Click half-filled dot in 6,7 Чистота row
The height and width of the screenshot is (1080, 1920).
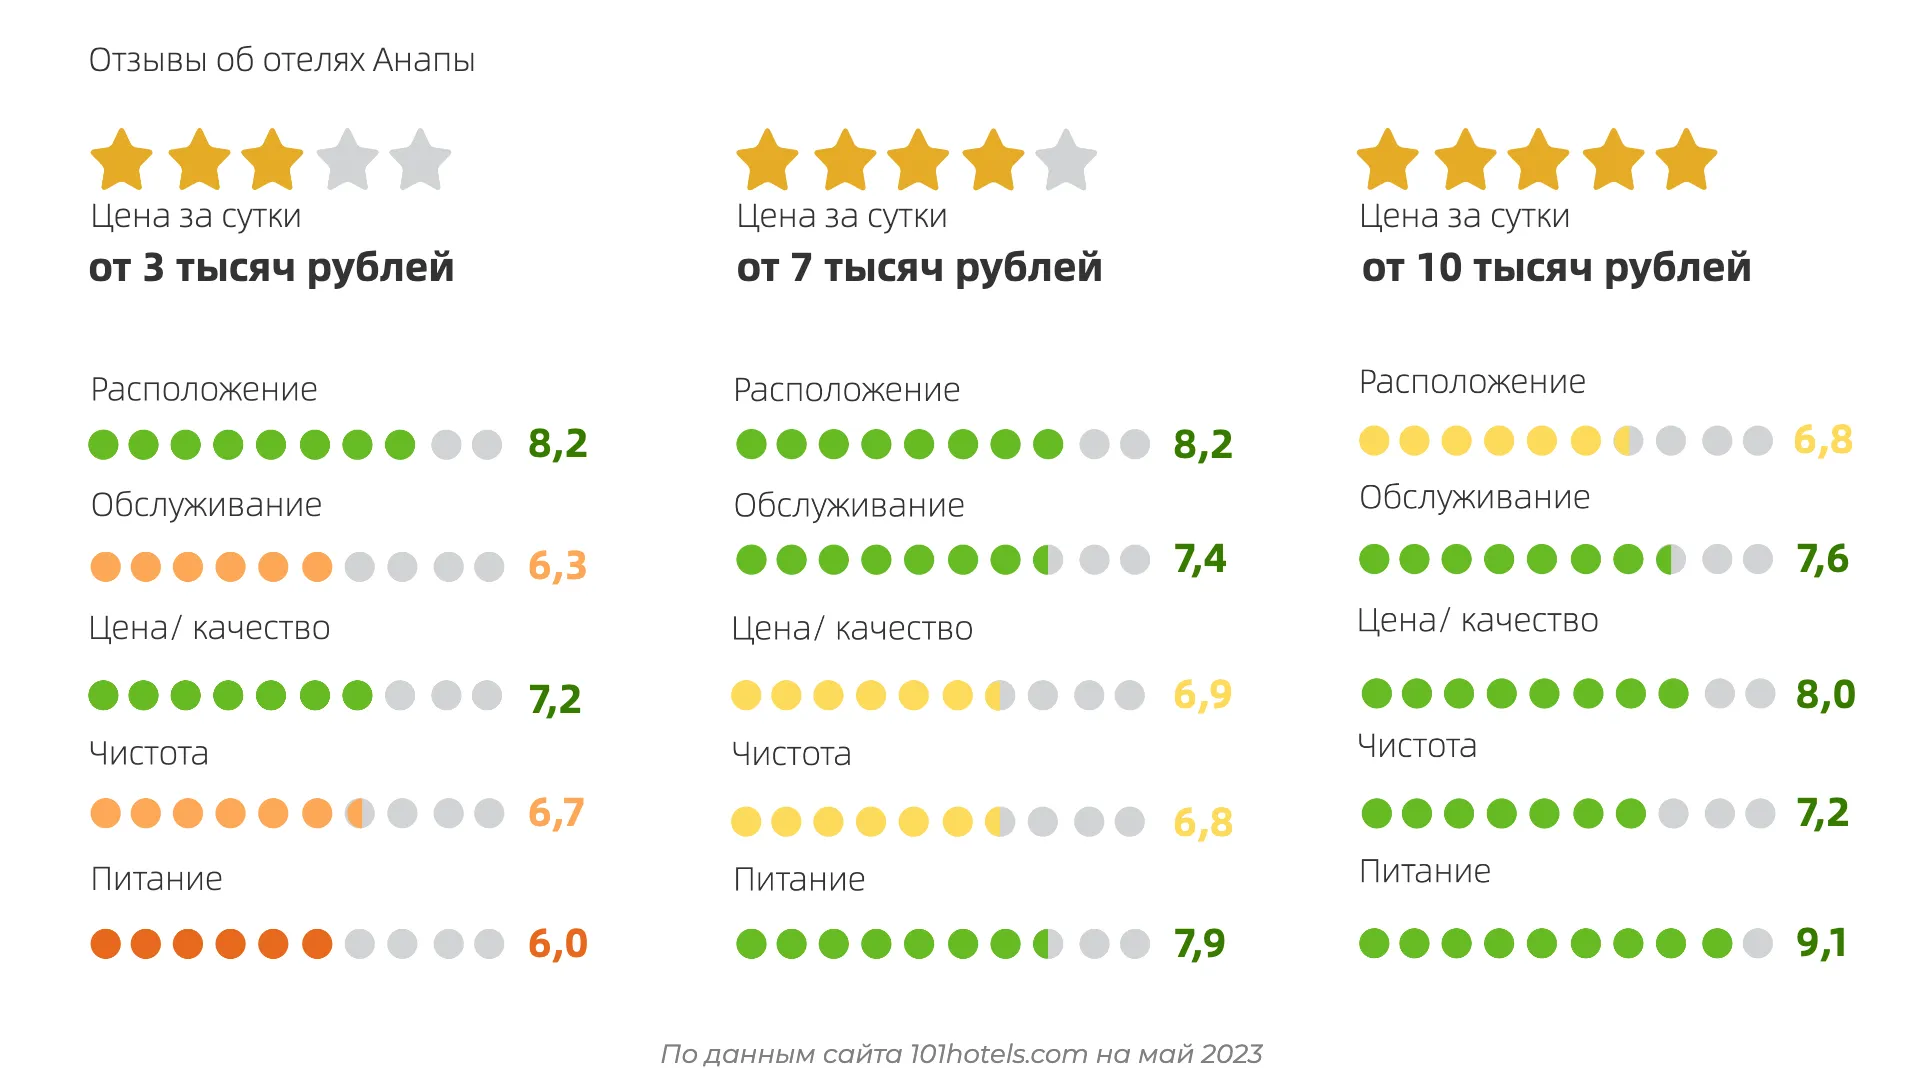[x=360, y=813]
